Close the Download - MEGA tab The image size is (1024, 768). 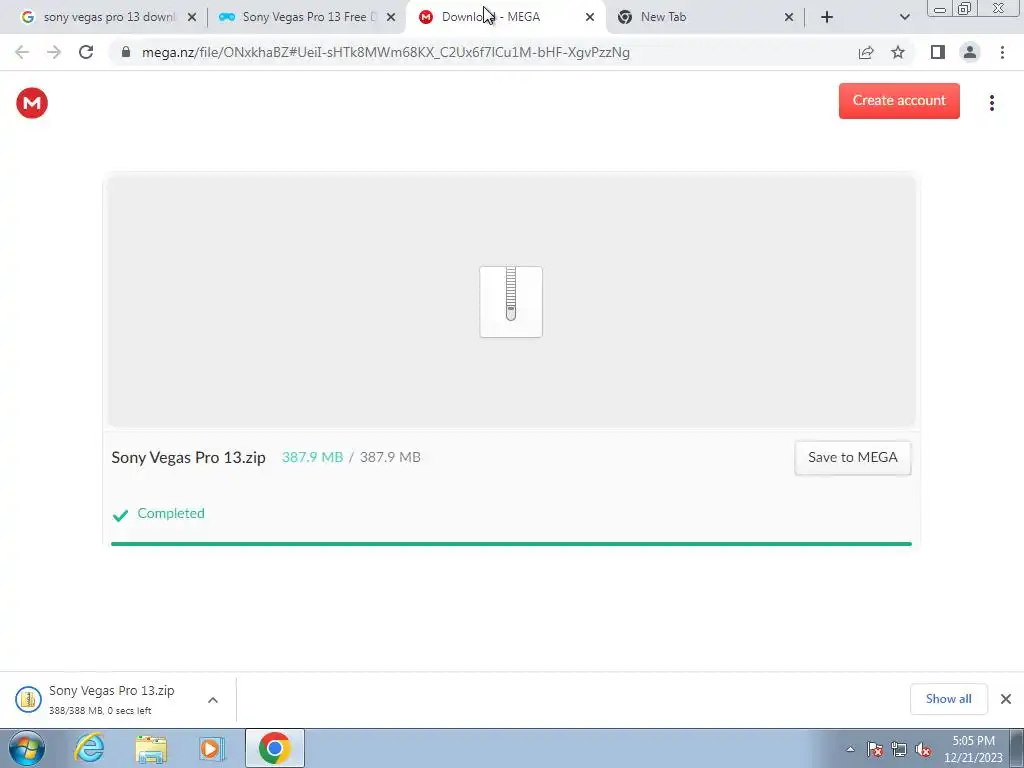coord(590,18)
